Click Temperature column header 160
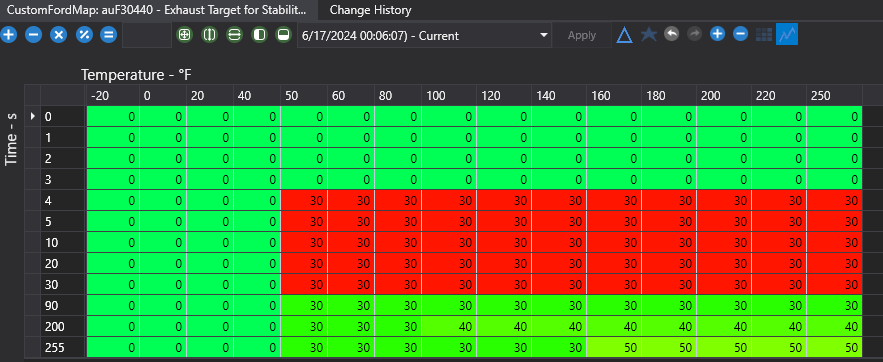The image size is (883, 362). [x=614, y=96]
